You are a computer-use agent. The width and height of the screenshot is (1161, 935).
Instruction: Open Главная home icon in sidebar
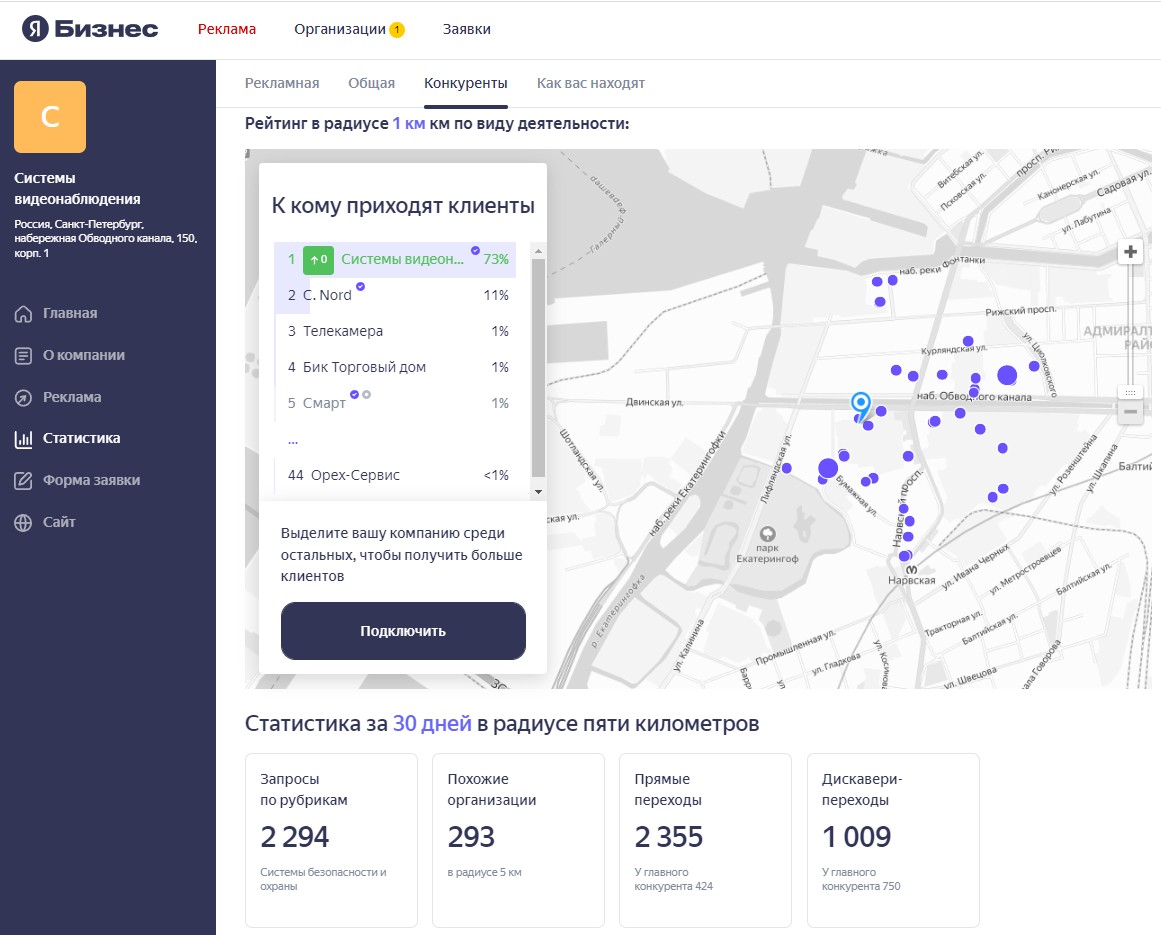click(x=24, y=314)
